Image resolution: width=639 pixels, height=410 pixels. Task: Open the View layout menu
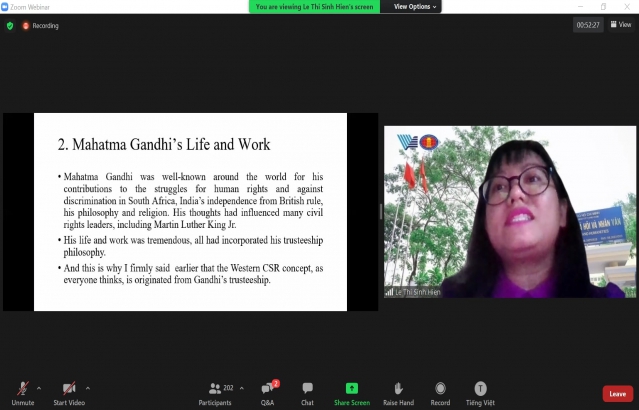tap(621, 25)
